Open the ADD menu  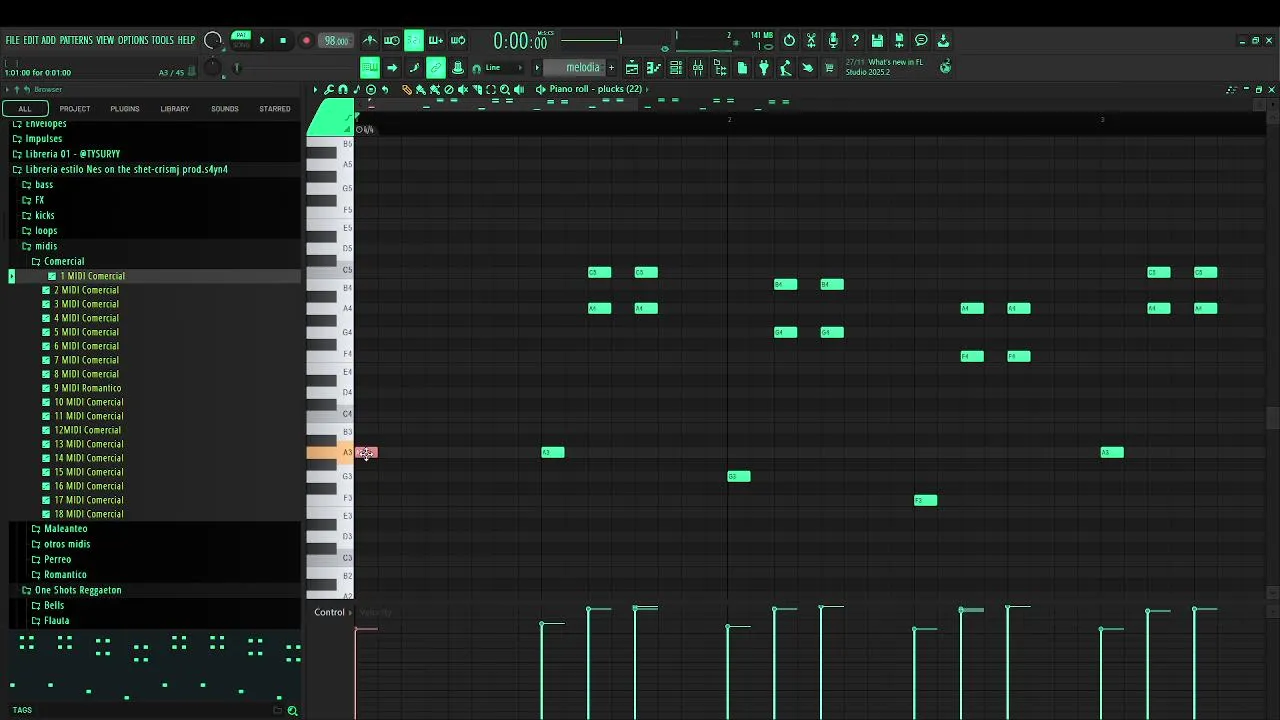pyautogui.click(x=48, y=40)
